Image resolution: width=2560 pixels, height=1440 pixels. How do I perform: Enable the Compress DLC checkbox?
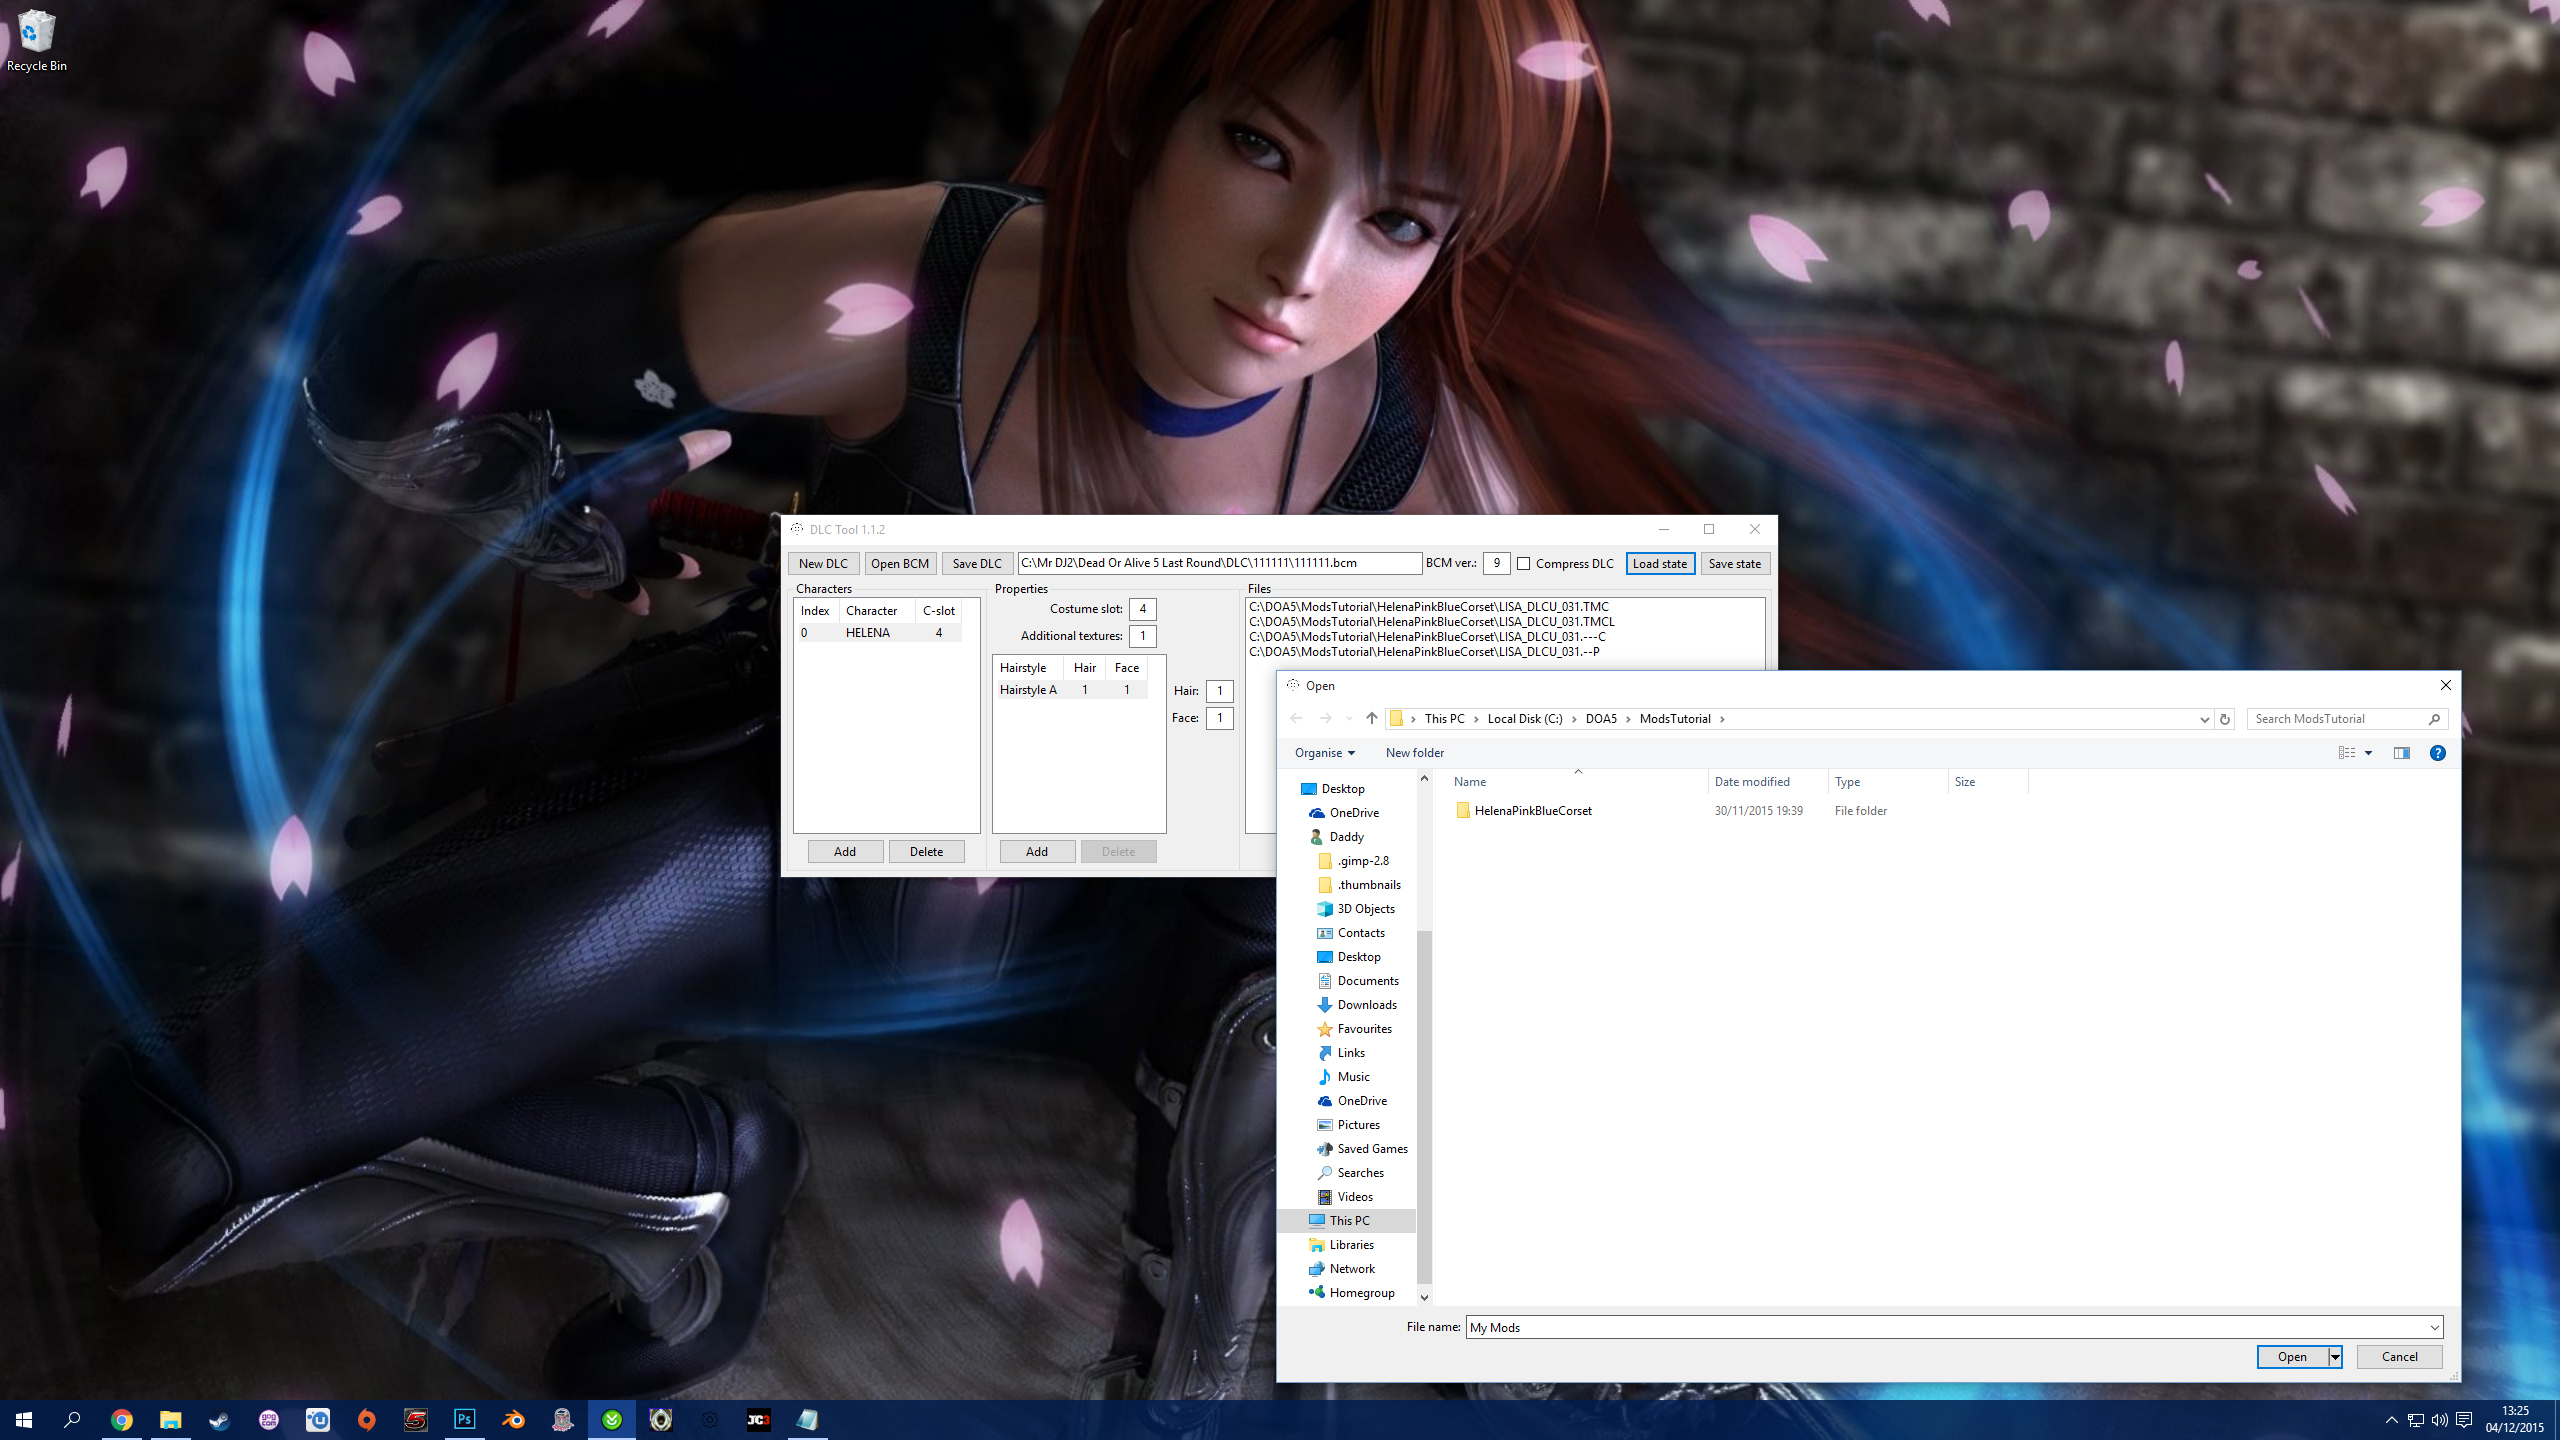tap(1524, 564)
